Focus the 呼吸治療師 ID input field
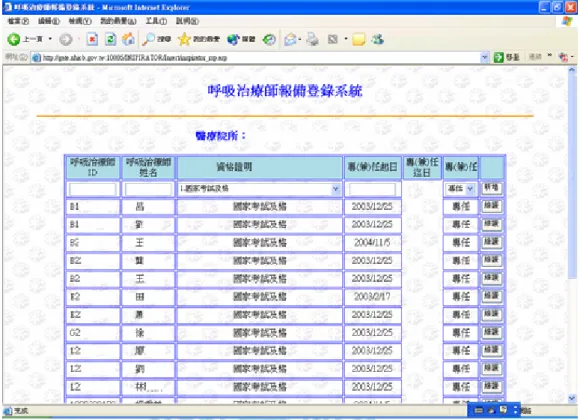This screenshot has height=420, width=580. (x=92, y=189)
